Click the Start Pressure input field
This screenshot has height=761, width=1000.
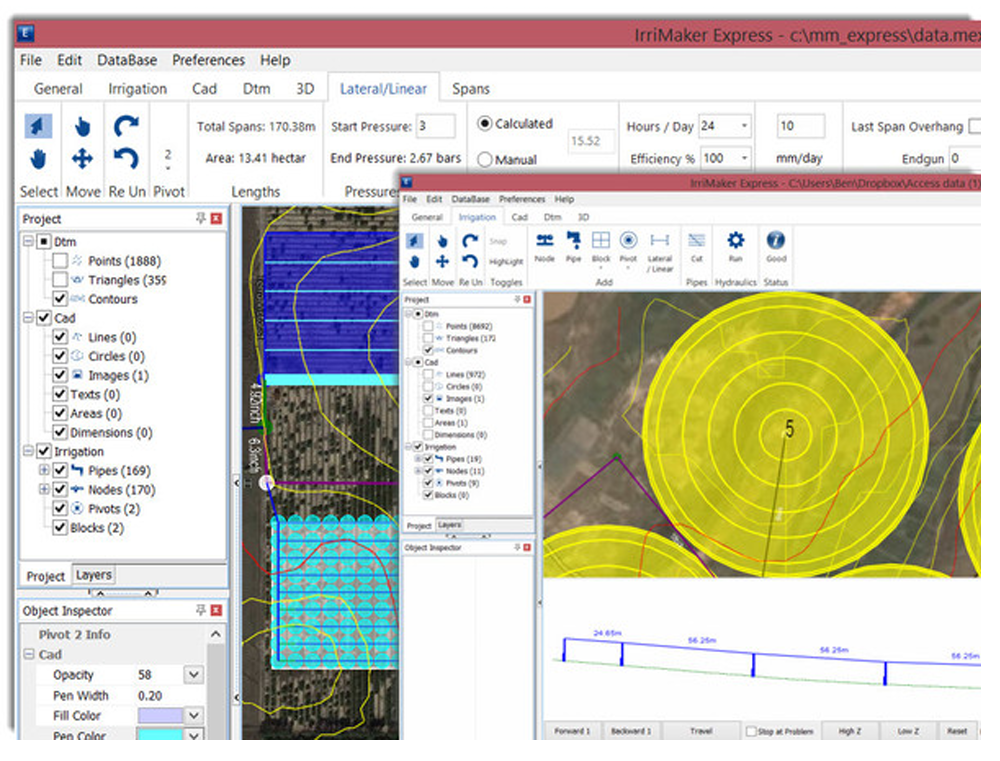coord(435,127)
